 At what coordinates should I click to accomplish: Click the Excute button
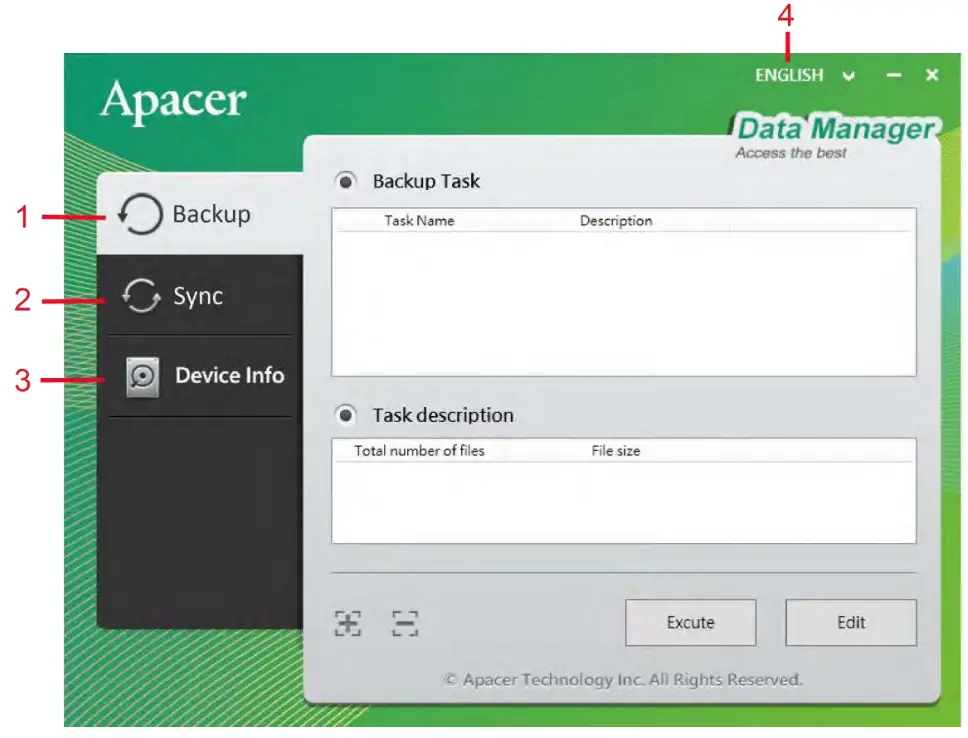[x=690, y=622]
